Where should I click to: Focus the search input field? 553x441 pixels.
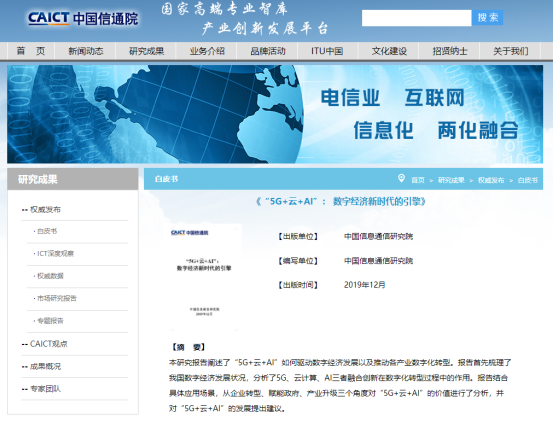[417, 18]
